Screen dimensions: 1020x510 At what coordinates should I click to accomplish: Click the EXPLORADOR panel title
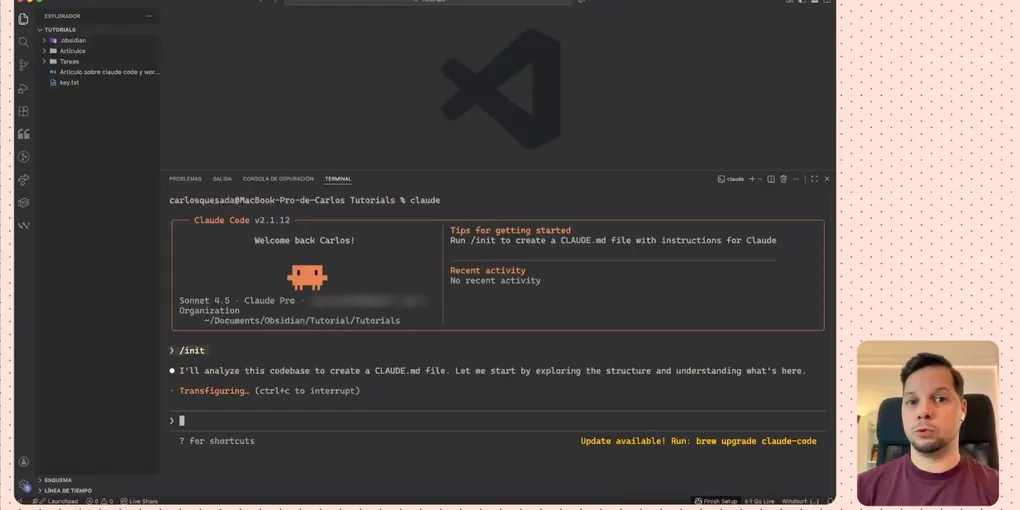62,16
